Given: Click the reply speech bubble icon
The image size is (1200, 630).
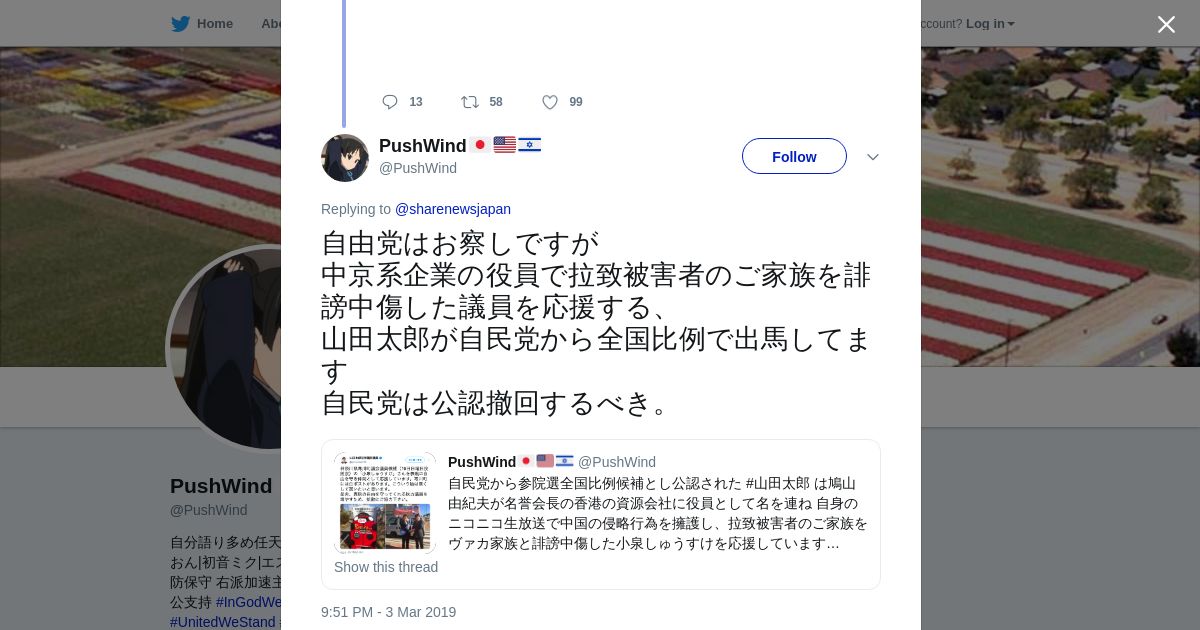Looking at the screenshot, I should pyautogui.click(x=390, y=102).
